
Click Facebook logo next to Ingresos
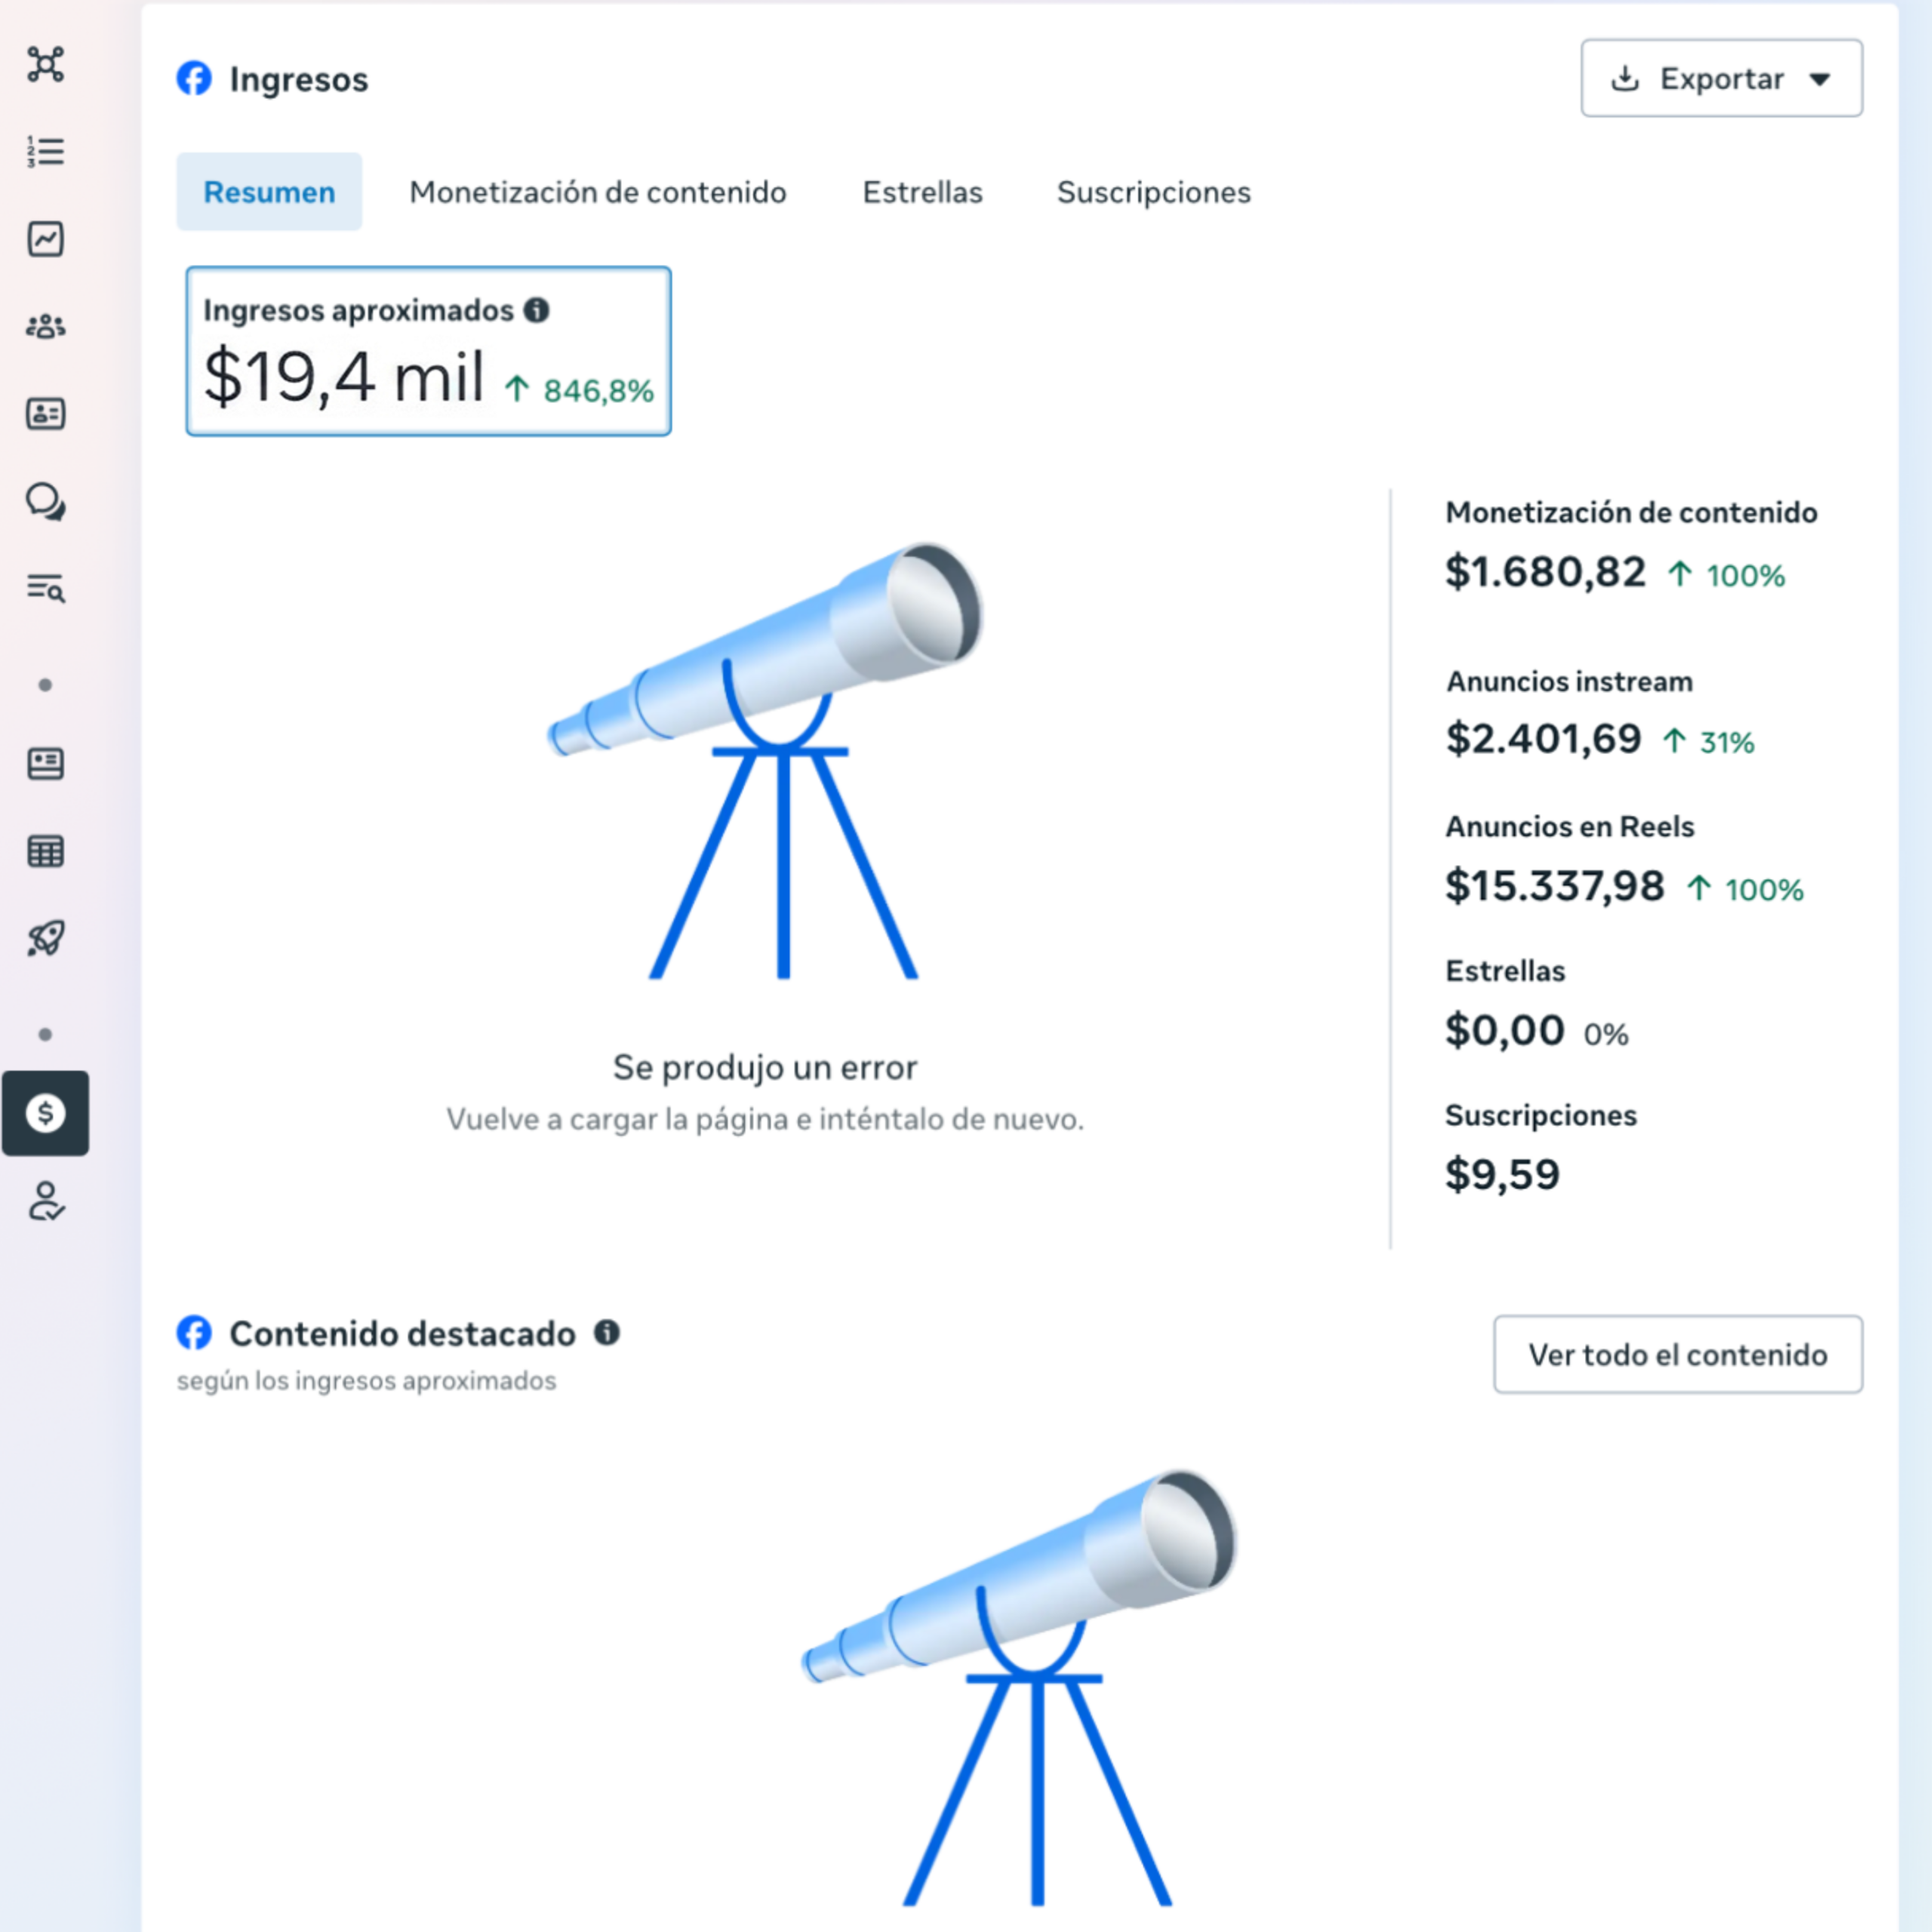194,78
